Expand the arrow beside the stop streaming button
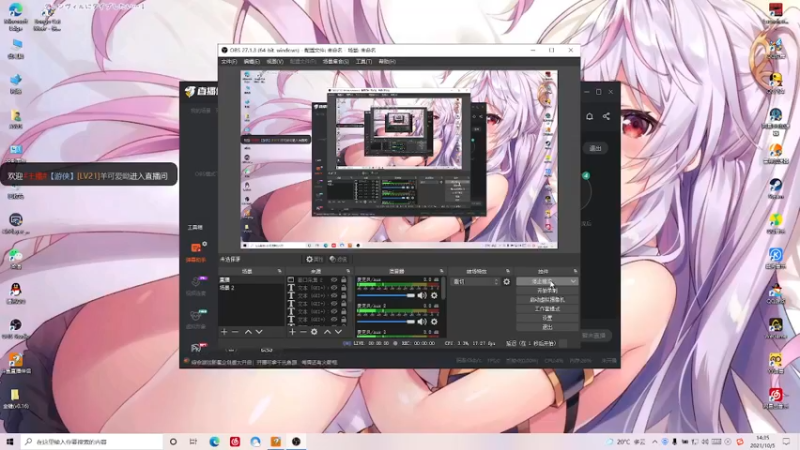Viewport: 800px width, 450px height. pyautogui.click(x=573, y=281)
